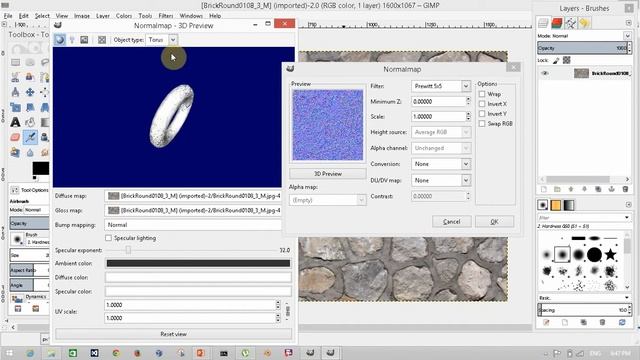
Task: Select the Move tool in Toolbox
Action: click(30, 92)
